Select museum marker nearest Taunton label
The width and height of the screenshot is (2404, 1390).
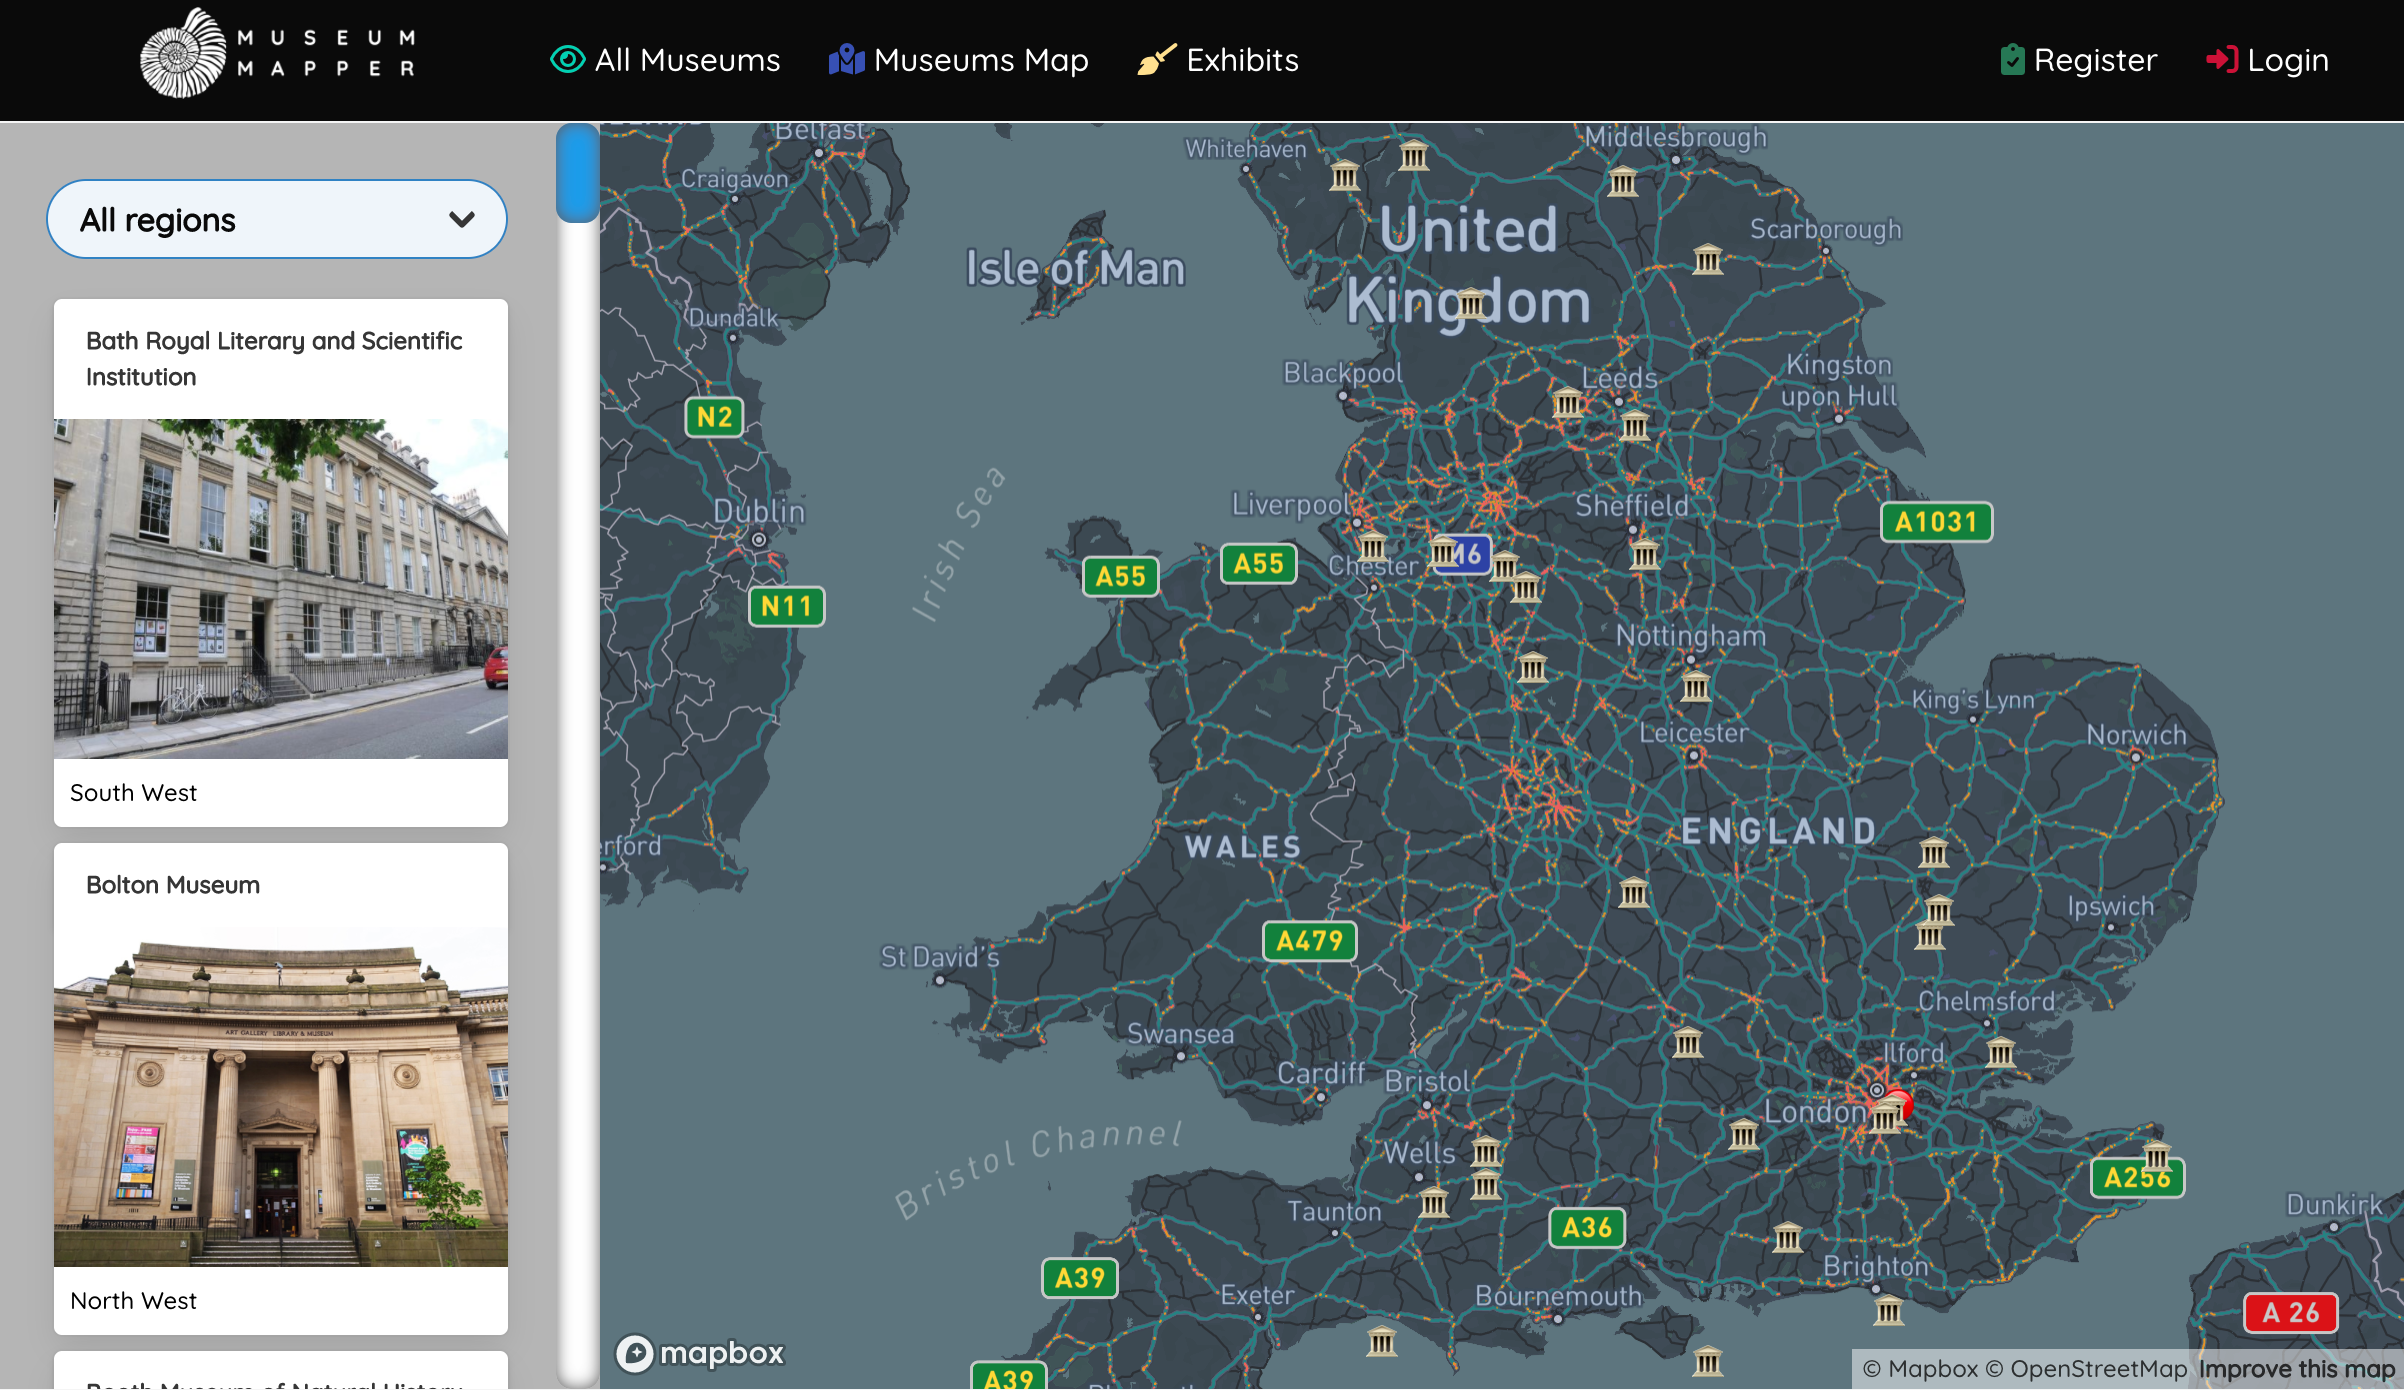coord(1434,1201)
